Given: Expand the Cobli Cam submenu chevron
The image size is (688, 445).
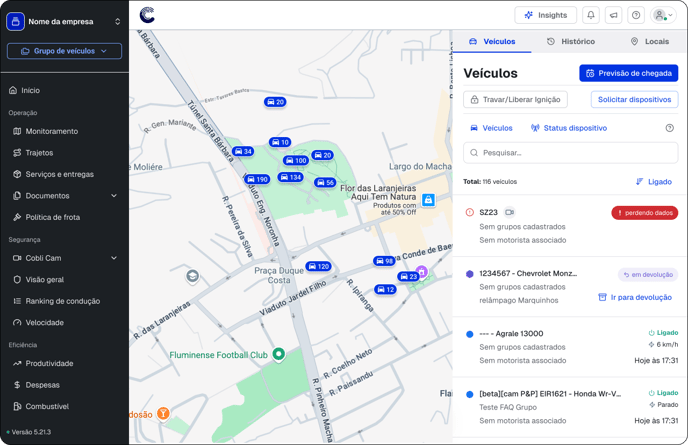Looking at the screenshot, I should [114, 258].
